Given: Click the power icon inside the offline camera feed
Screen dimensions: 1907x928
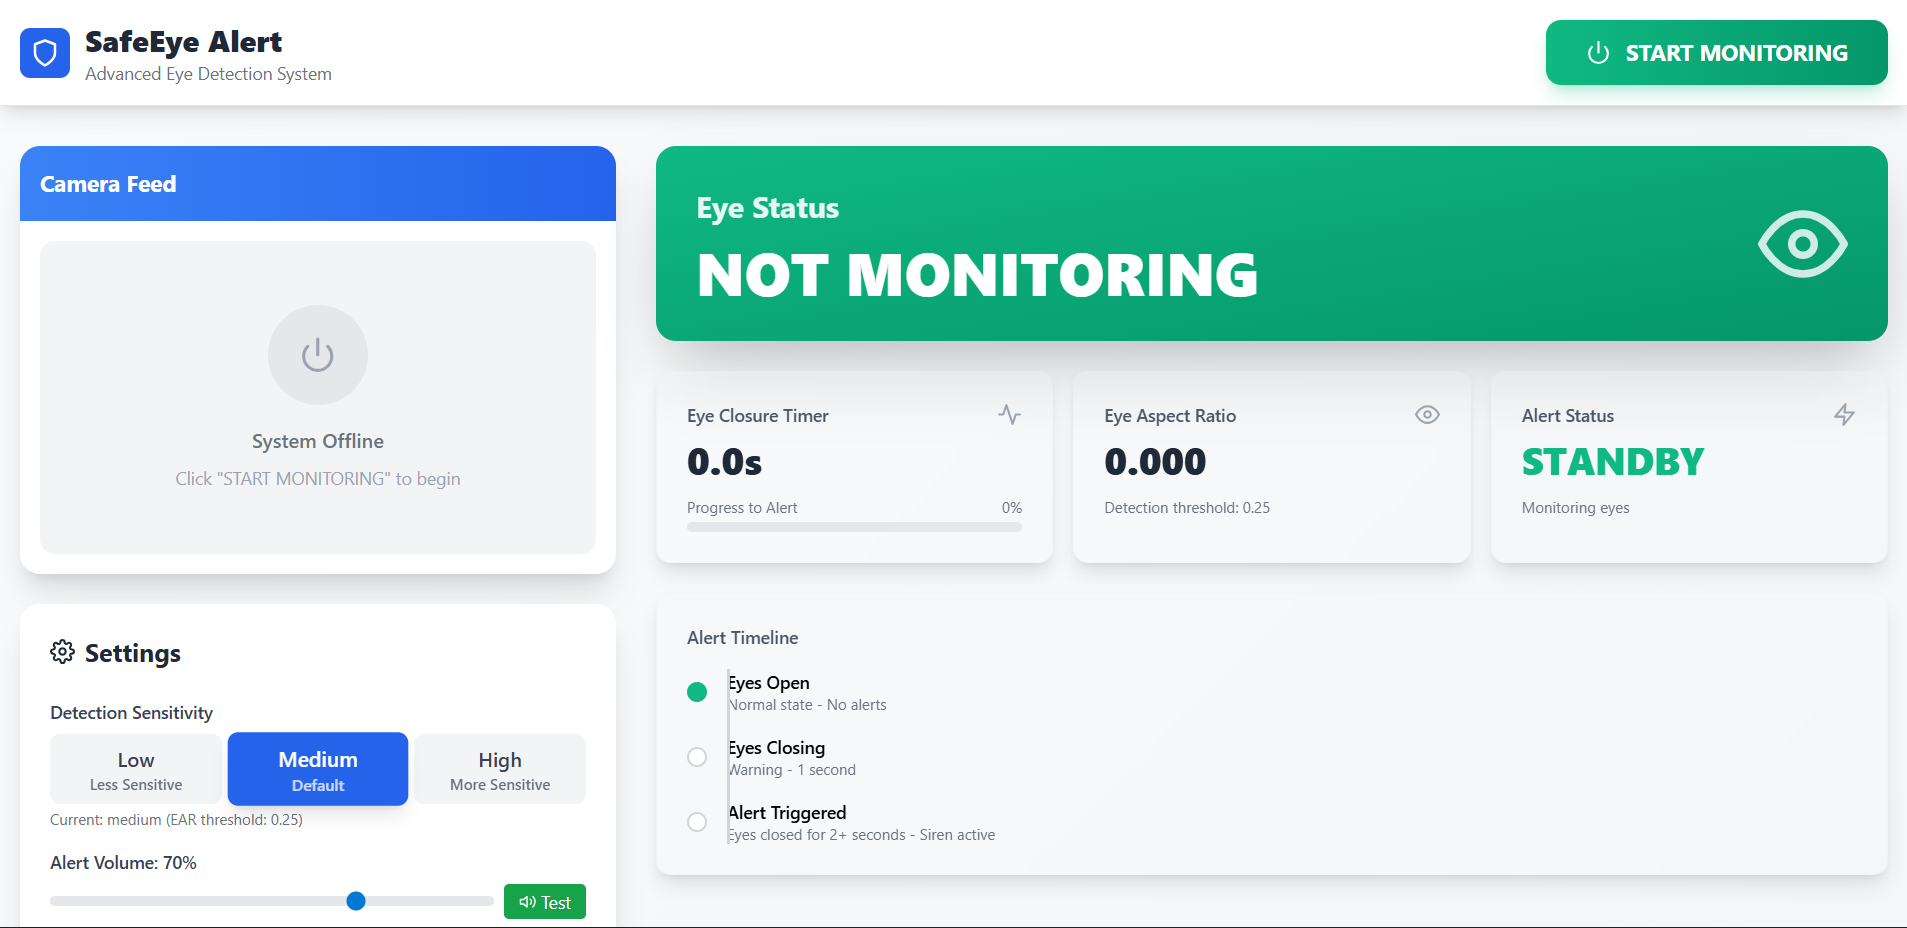Looking at the screenshot, I should (317, 354).
